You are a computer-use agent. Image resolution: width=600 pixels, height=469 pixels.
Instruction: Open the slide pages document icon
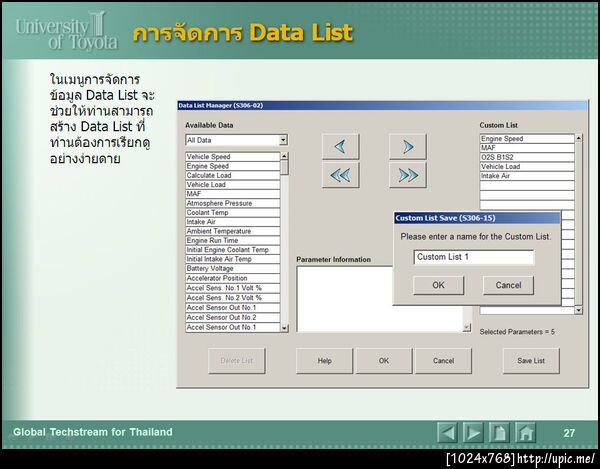[x=499, y=433]
